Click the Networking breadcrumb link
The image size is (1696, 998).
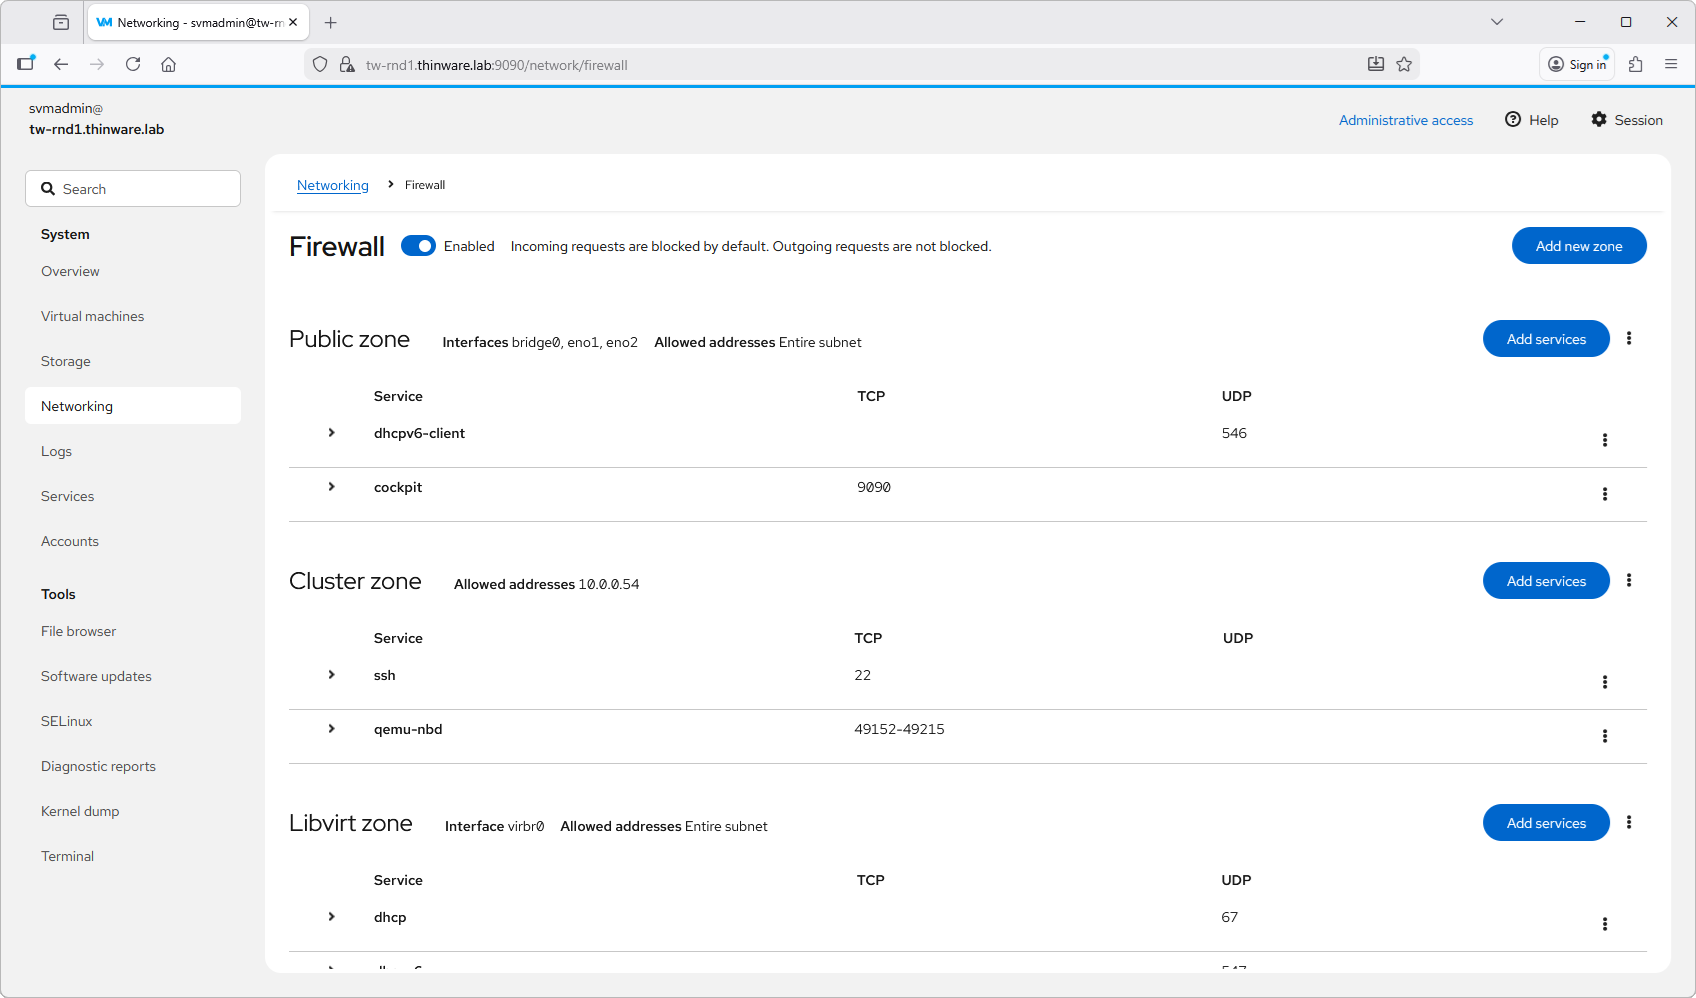tap(333, 185)
